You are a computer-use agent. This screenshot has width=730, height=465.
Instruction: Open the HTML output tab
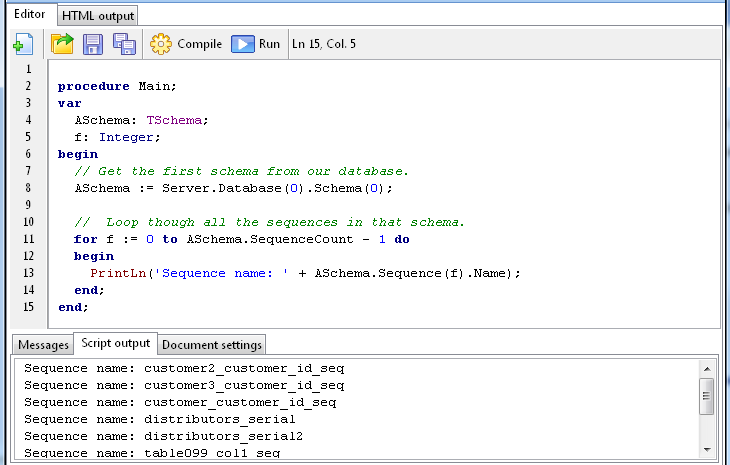(98, 16)
